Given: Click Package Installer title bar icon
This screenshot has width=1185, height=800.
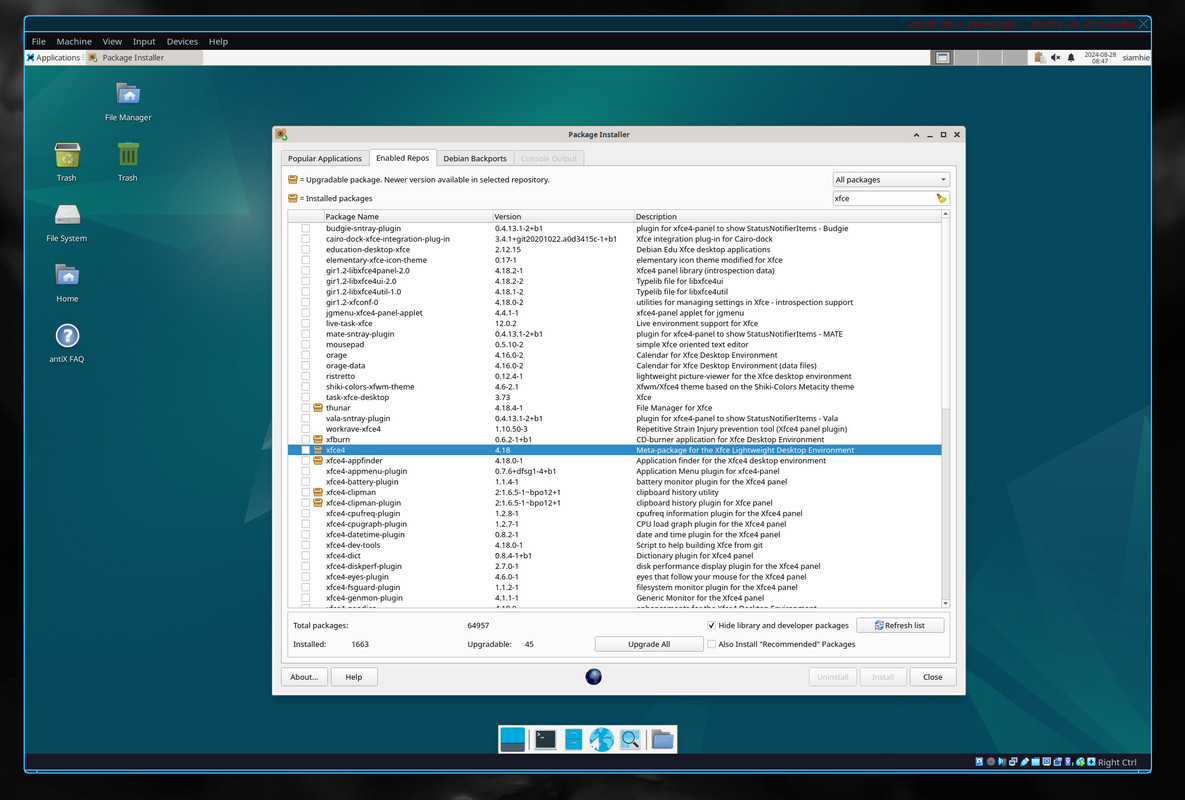Looking at the screenshot, I should (x=281, y=134).
